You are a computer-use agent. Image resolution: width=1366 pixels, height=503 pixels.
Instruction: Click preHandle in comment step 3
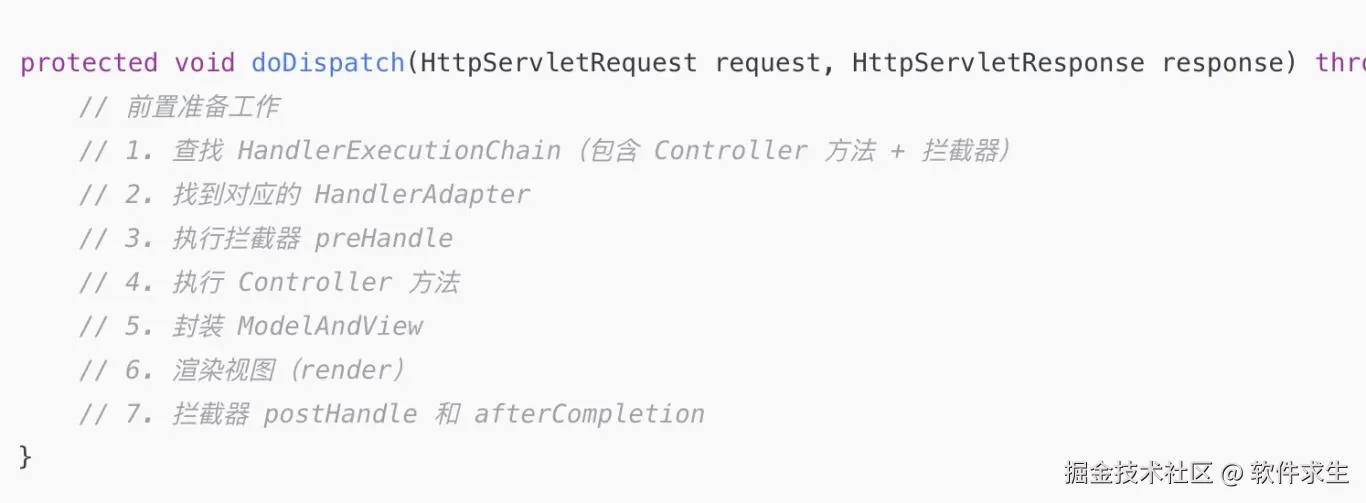tap(383, 238)
